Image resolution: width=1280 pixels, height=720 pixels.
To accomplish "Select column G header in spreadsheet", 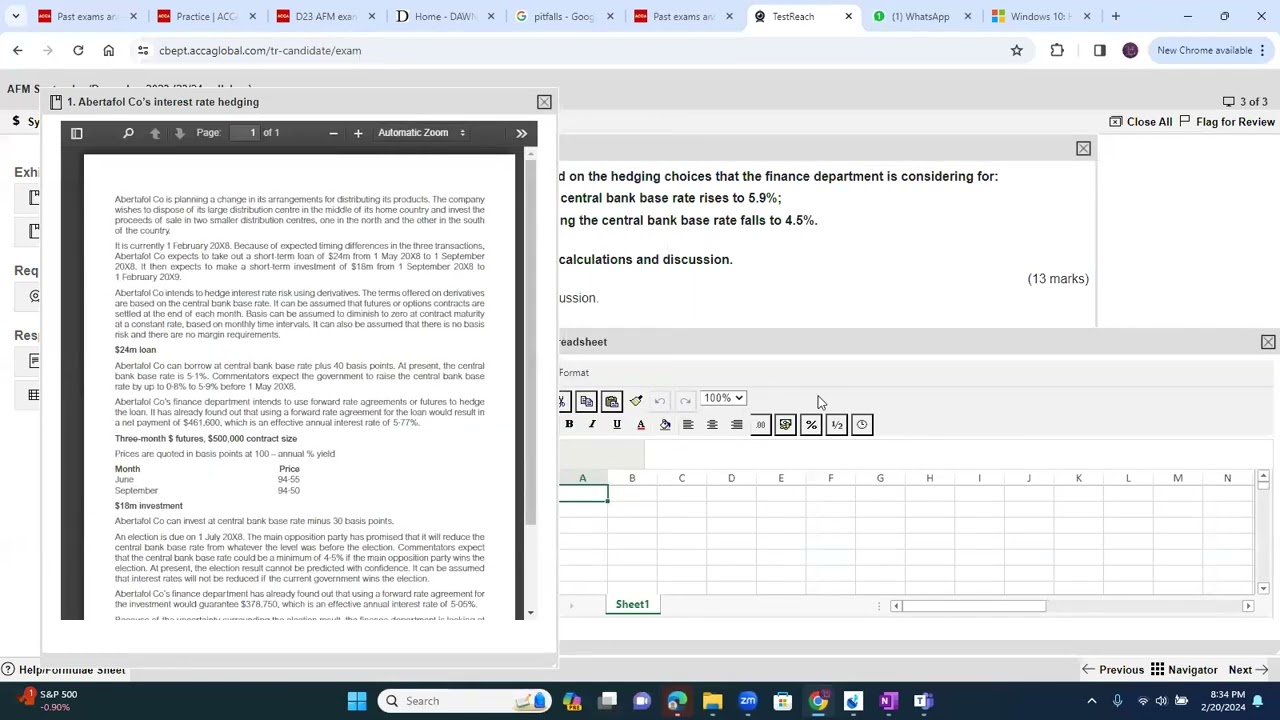I will pos(880,478).
